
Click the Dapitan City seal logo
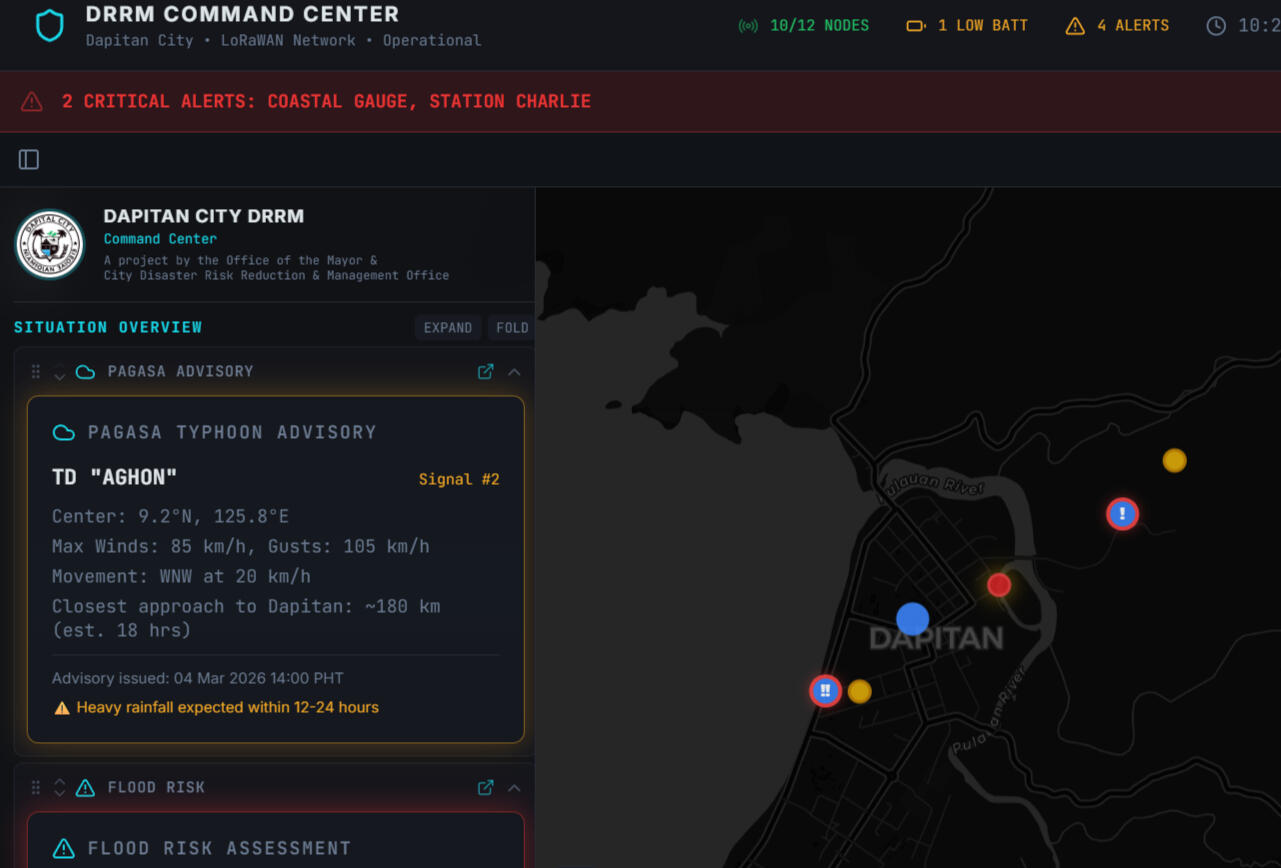point(50,245)
